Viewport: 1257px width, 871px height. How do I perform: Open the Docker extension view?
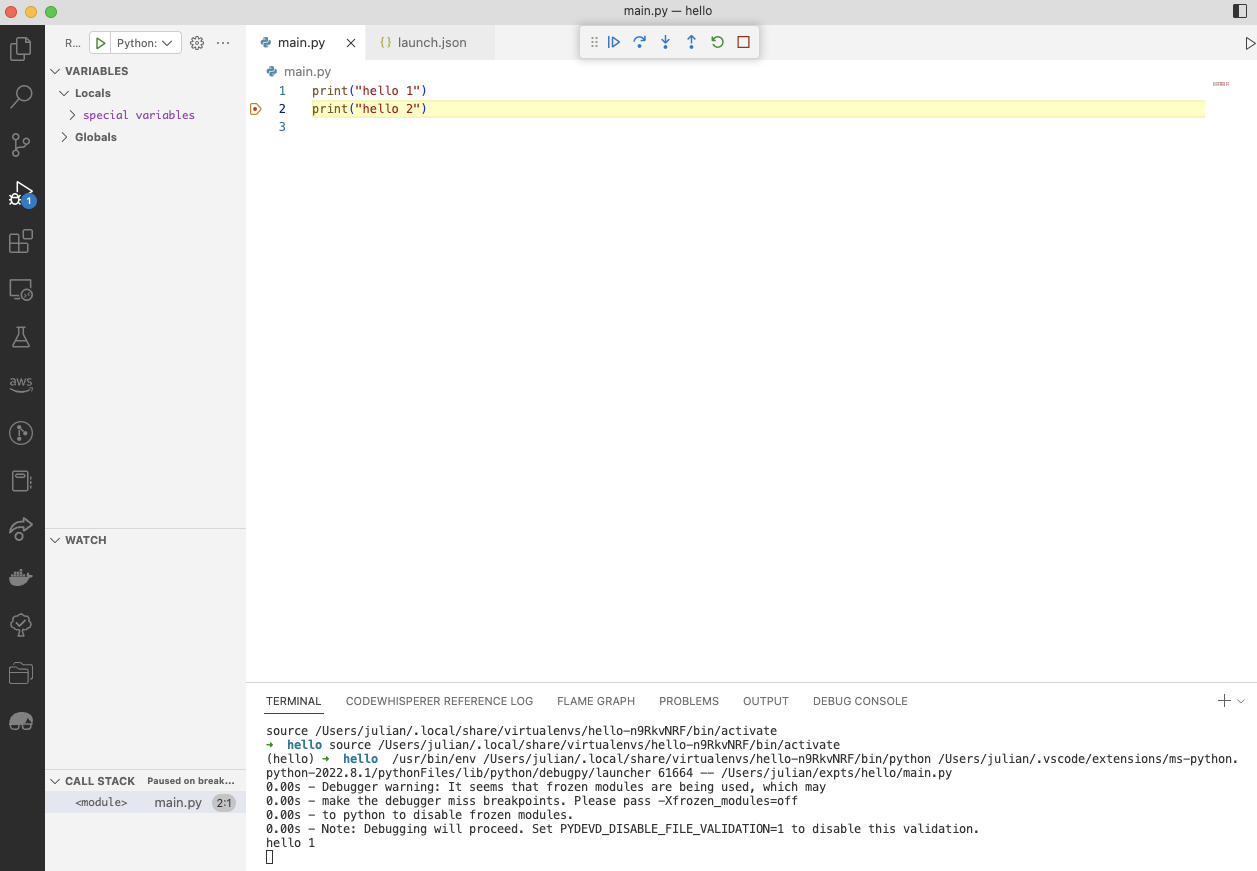pyautogui.click(x=21, y=577)
